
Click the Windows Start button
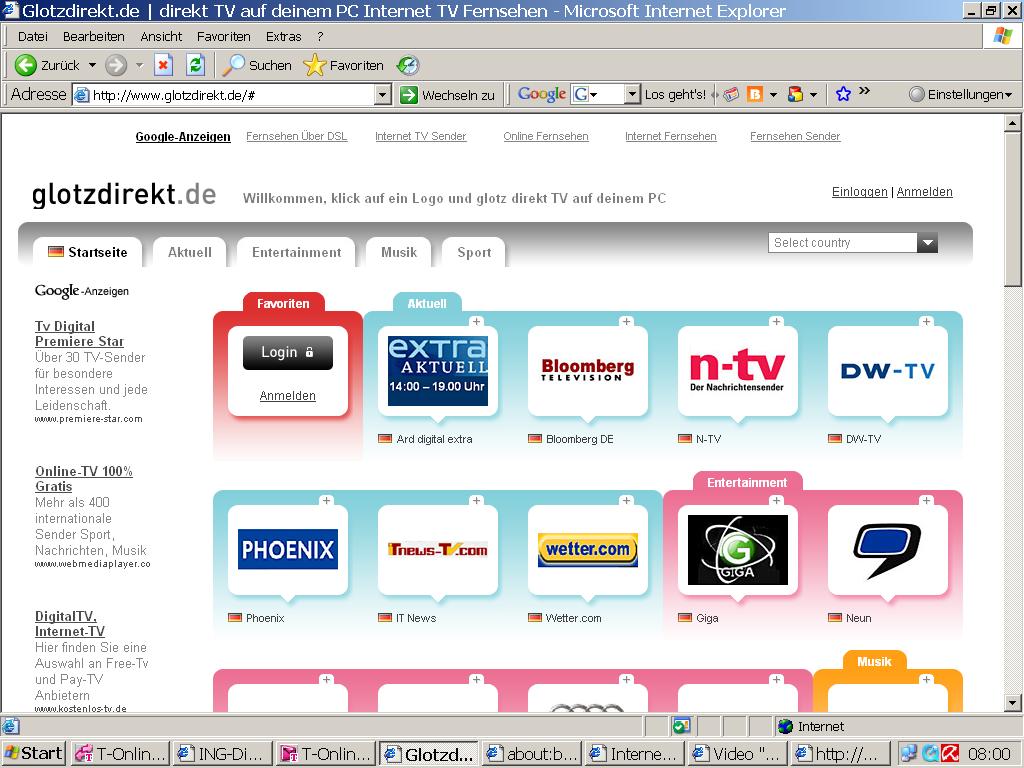(x=33, y=754)
